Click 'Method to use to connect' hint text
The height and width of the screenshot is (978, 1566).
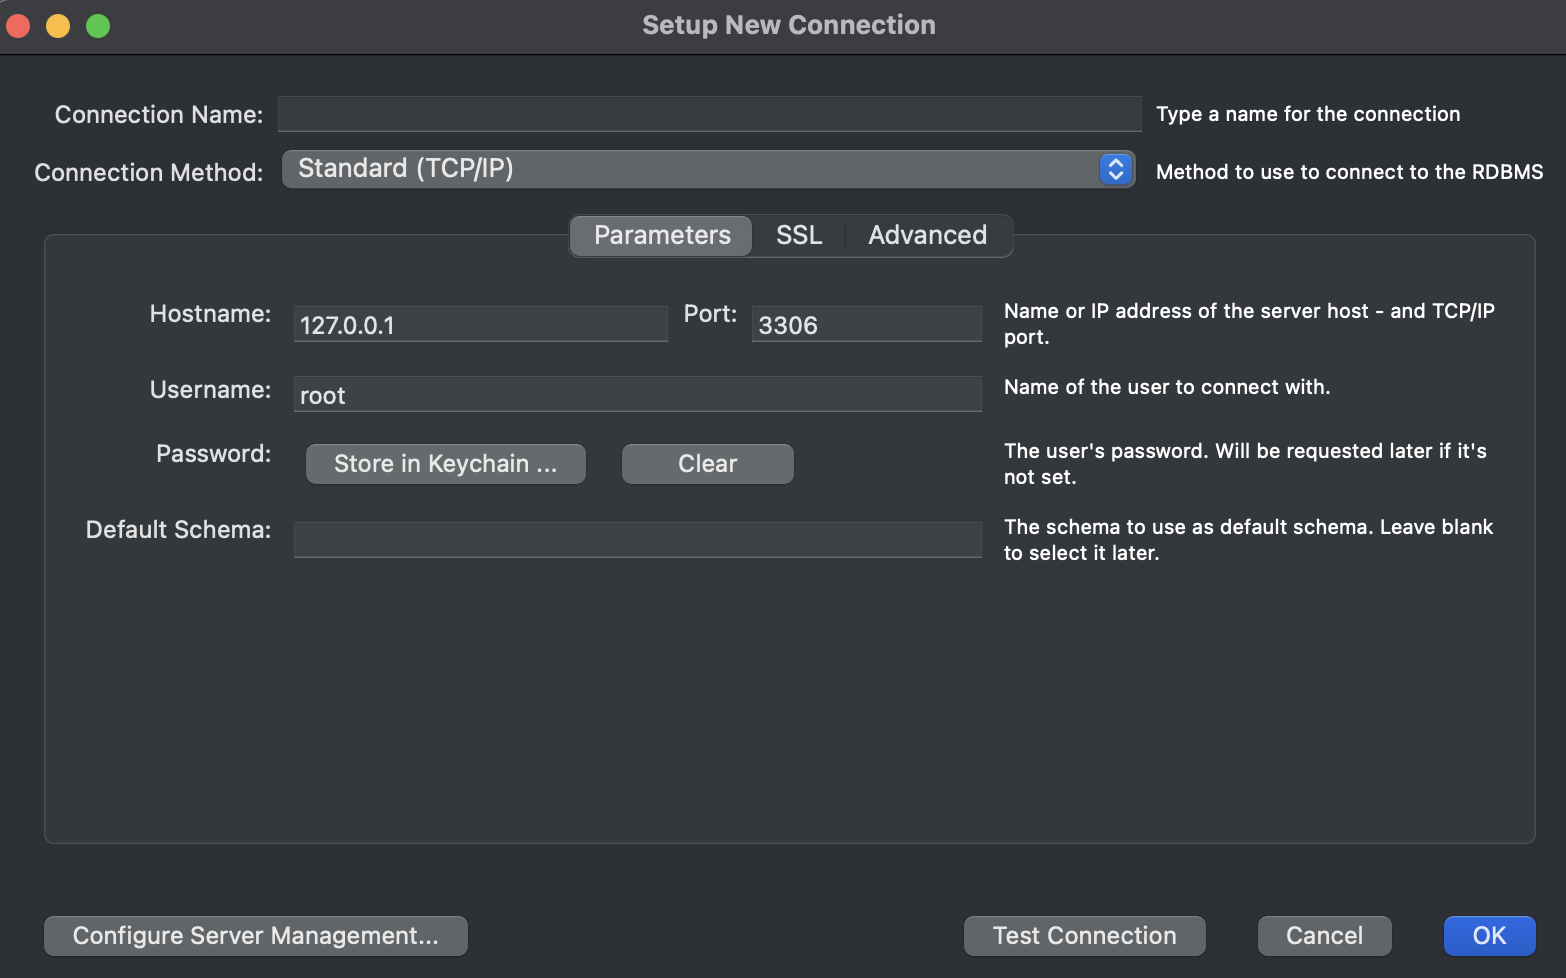1350,172
